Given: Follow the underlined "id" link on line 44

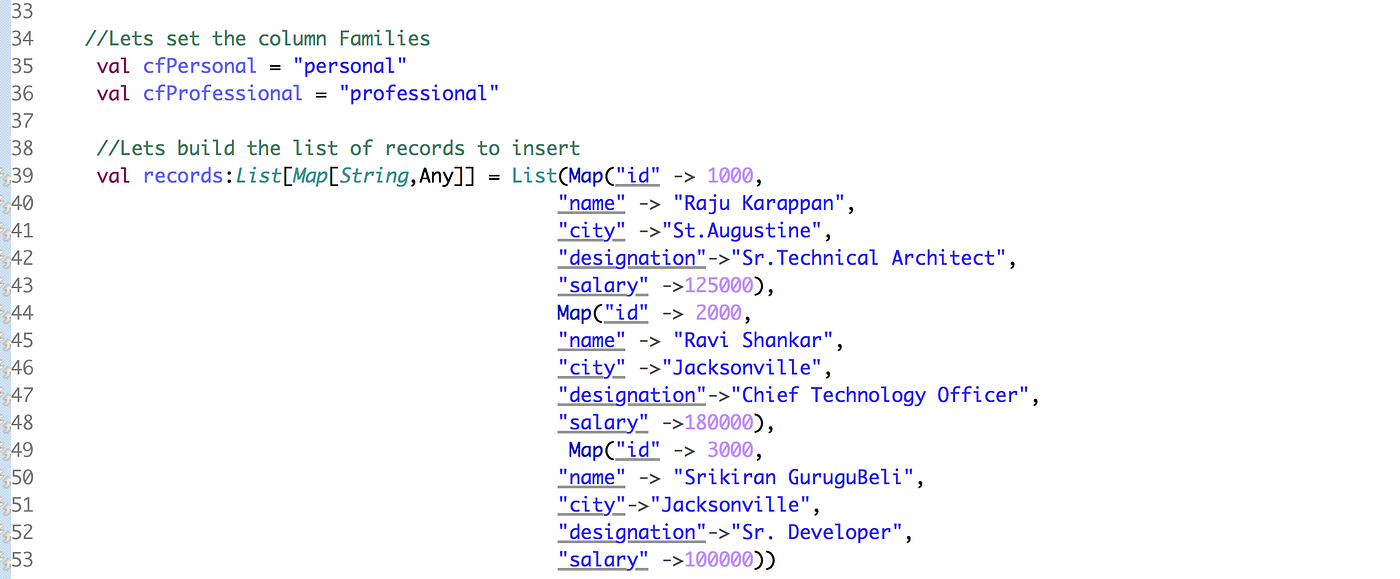Looking at the screenshot, I should click(x=626, y=312).
